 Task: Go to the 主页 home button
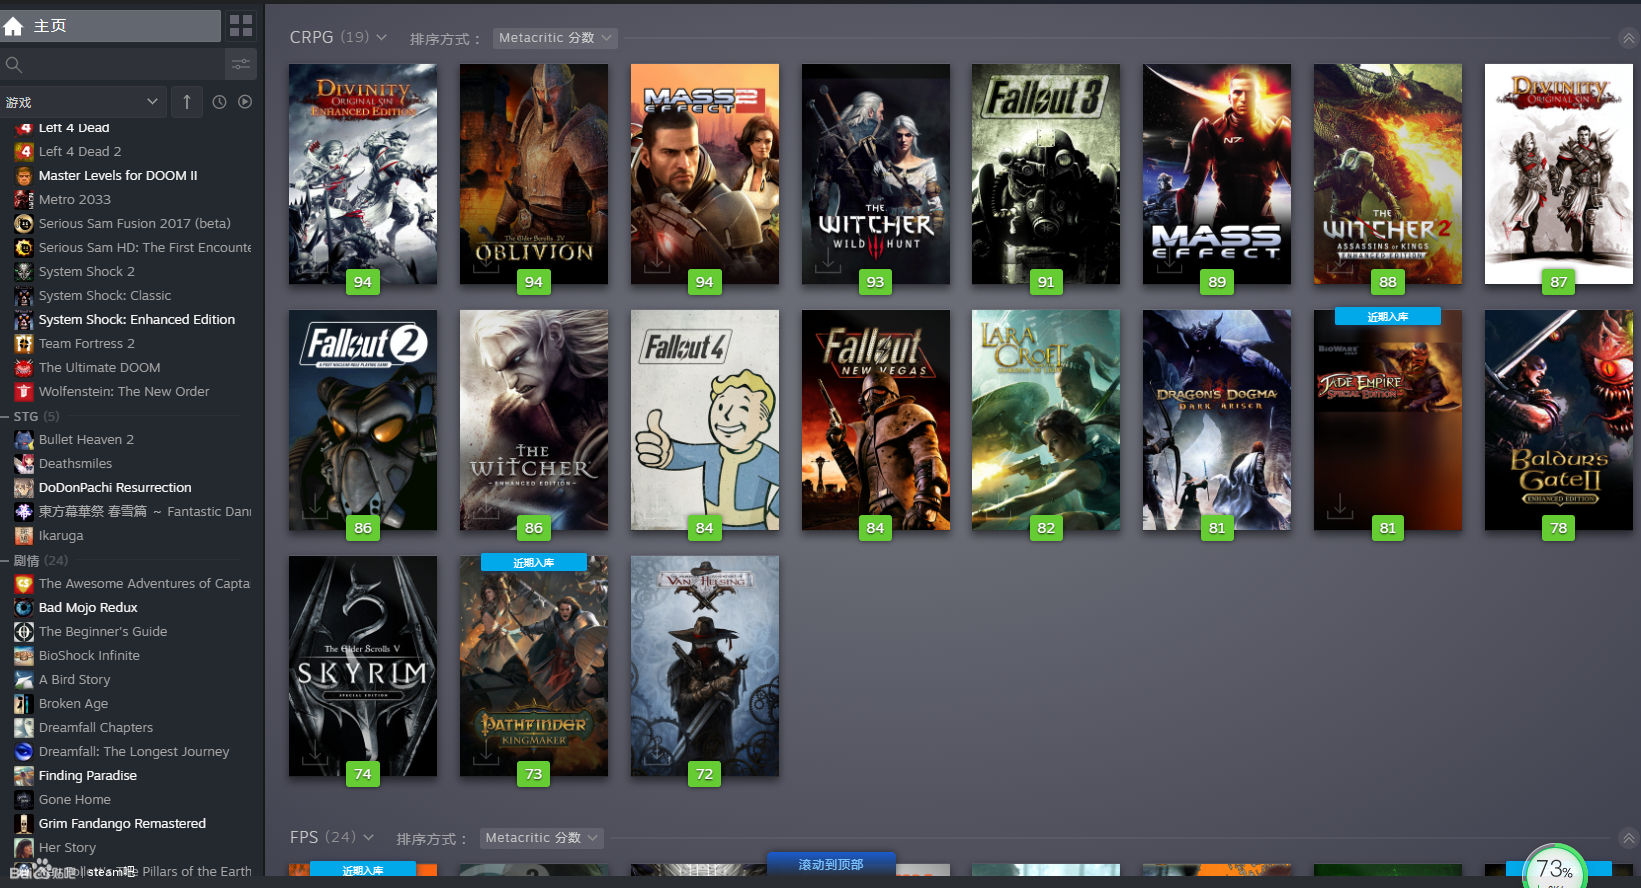[x=110, y=26]
